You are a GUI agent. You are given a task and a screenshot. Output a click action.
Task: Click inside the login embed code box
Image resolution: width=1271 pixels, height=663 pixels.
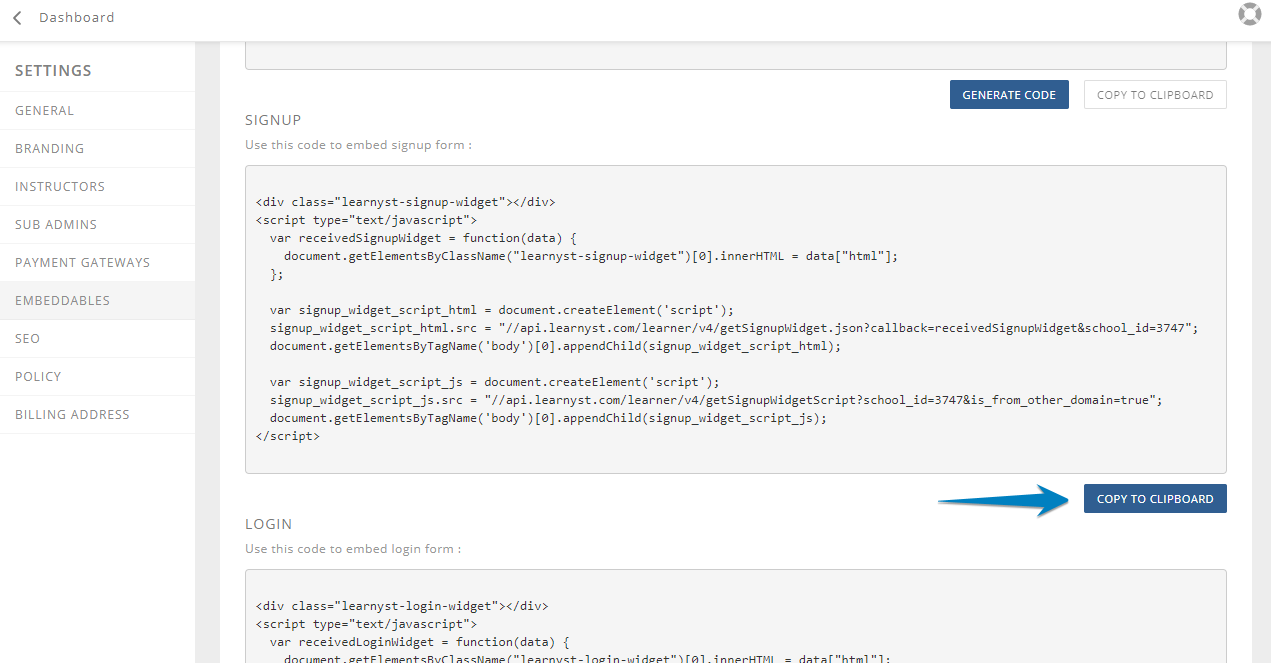point(735,616)
